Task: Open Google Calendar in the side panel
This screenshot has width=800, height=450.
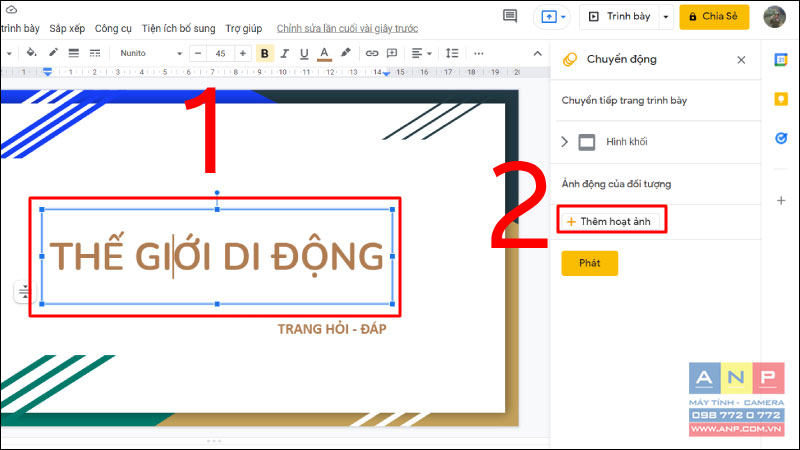Action: [781, 60]
